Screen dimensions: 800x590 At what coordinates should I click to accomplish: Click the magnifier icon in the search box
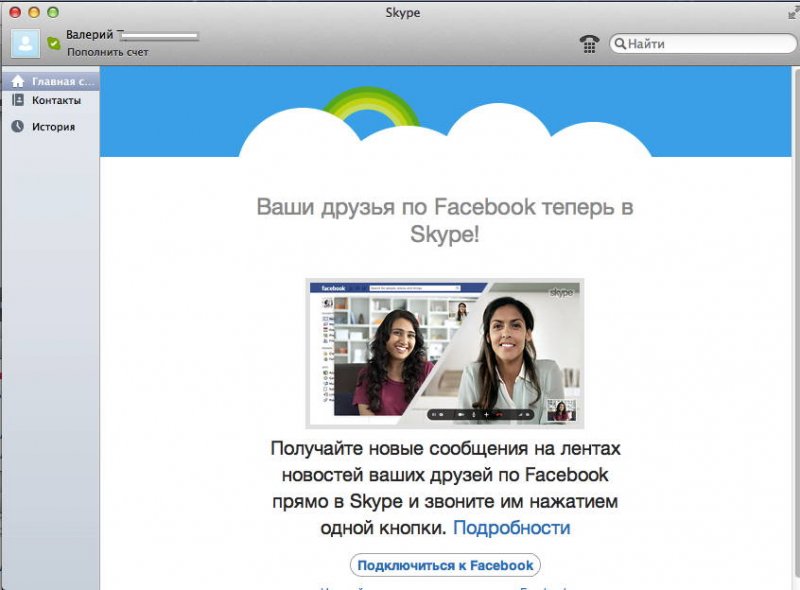(619, 44)
